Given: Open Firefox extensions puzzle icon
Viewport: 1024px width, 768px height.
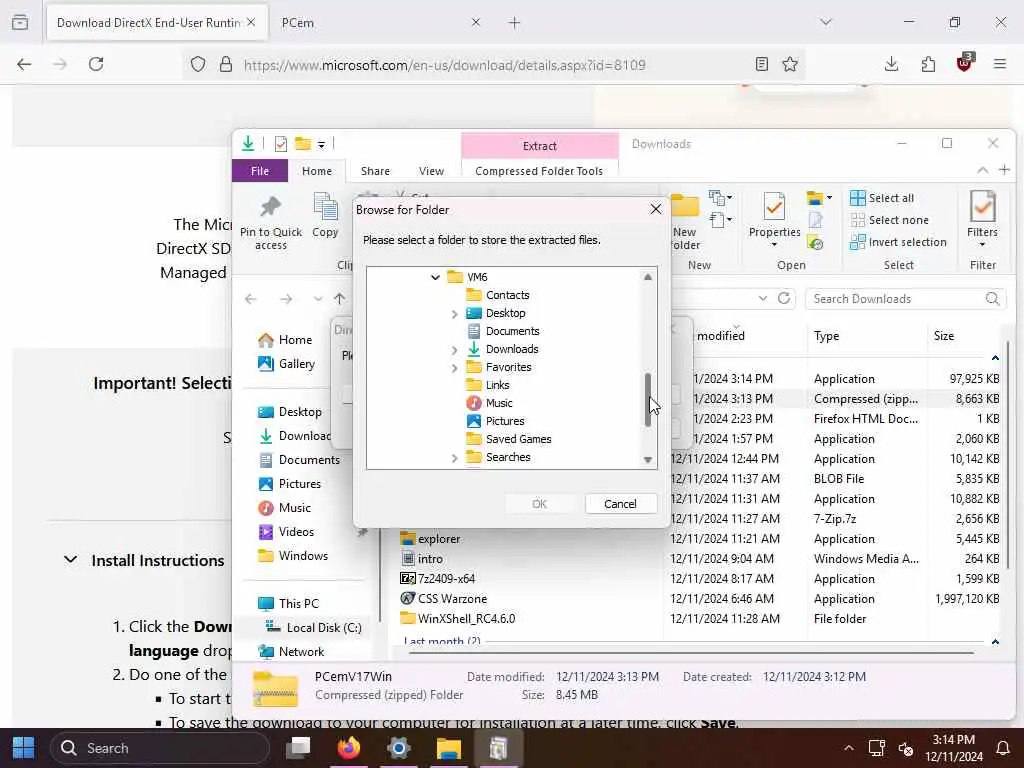Looking at the screenshot, I should pyautogui.click(x=928, y=64).
